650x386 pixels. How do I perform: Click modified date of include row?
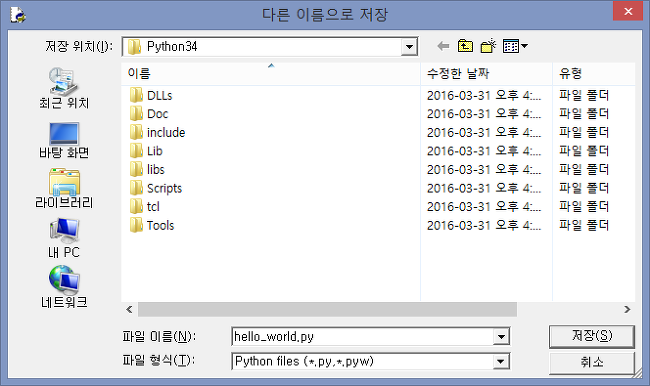484,132
